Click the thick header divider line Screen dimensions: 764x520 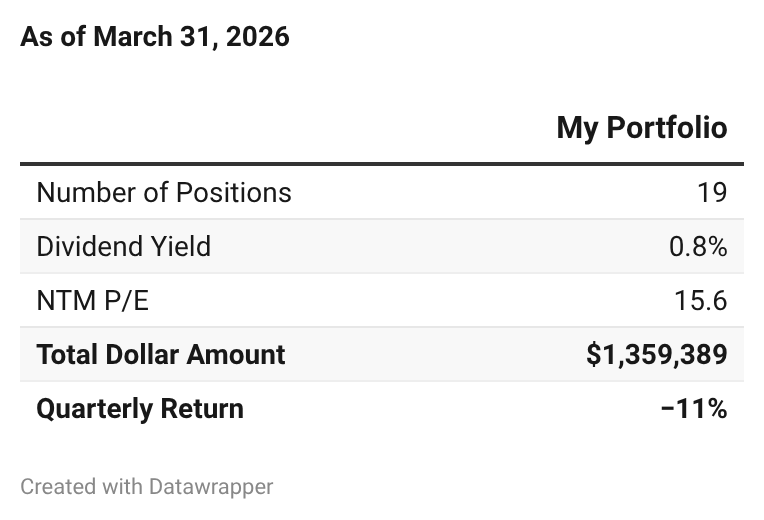pos(382,164)
